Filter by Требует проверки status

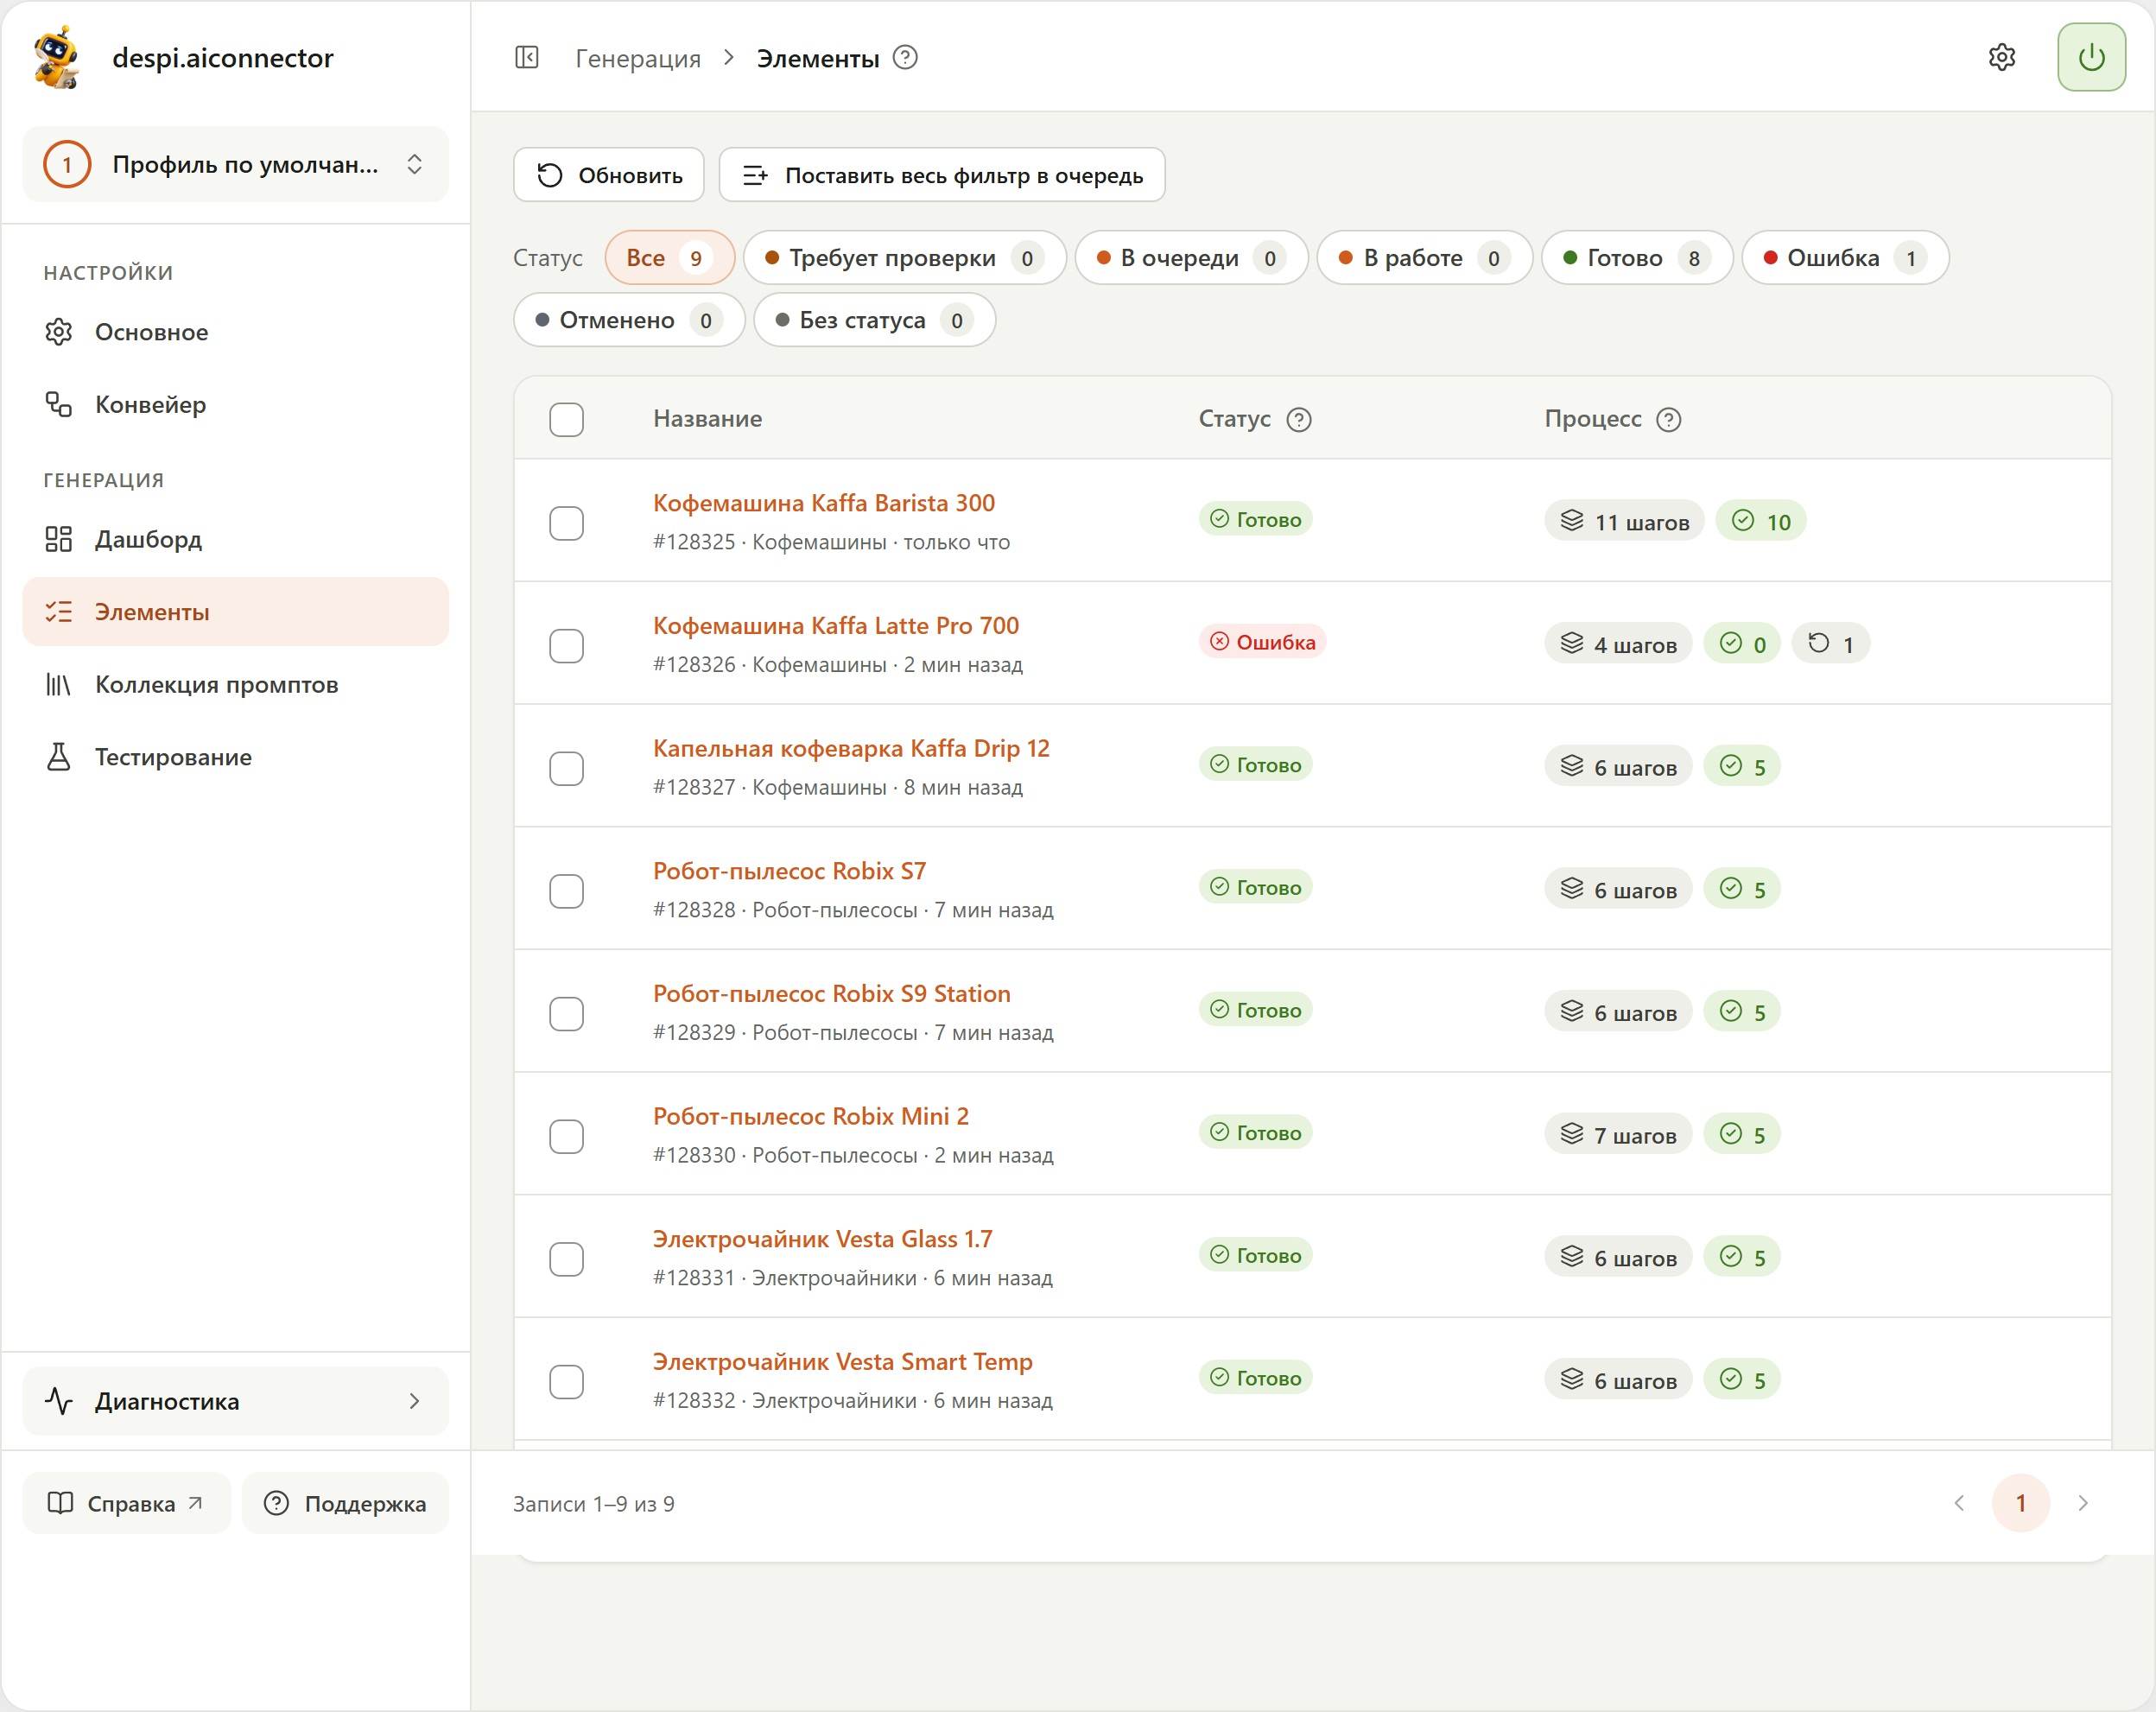[x=904, y=258]
